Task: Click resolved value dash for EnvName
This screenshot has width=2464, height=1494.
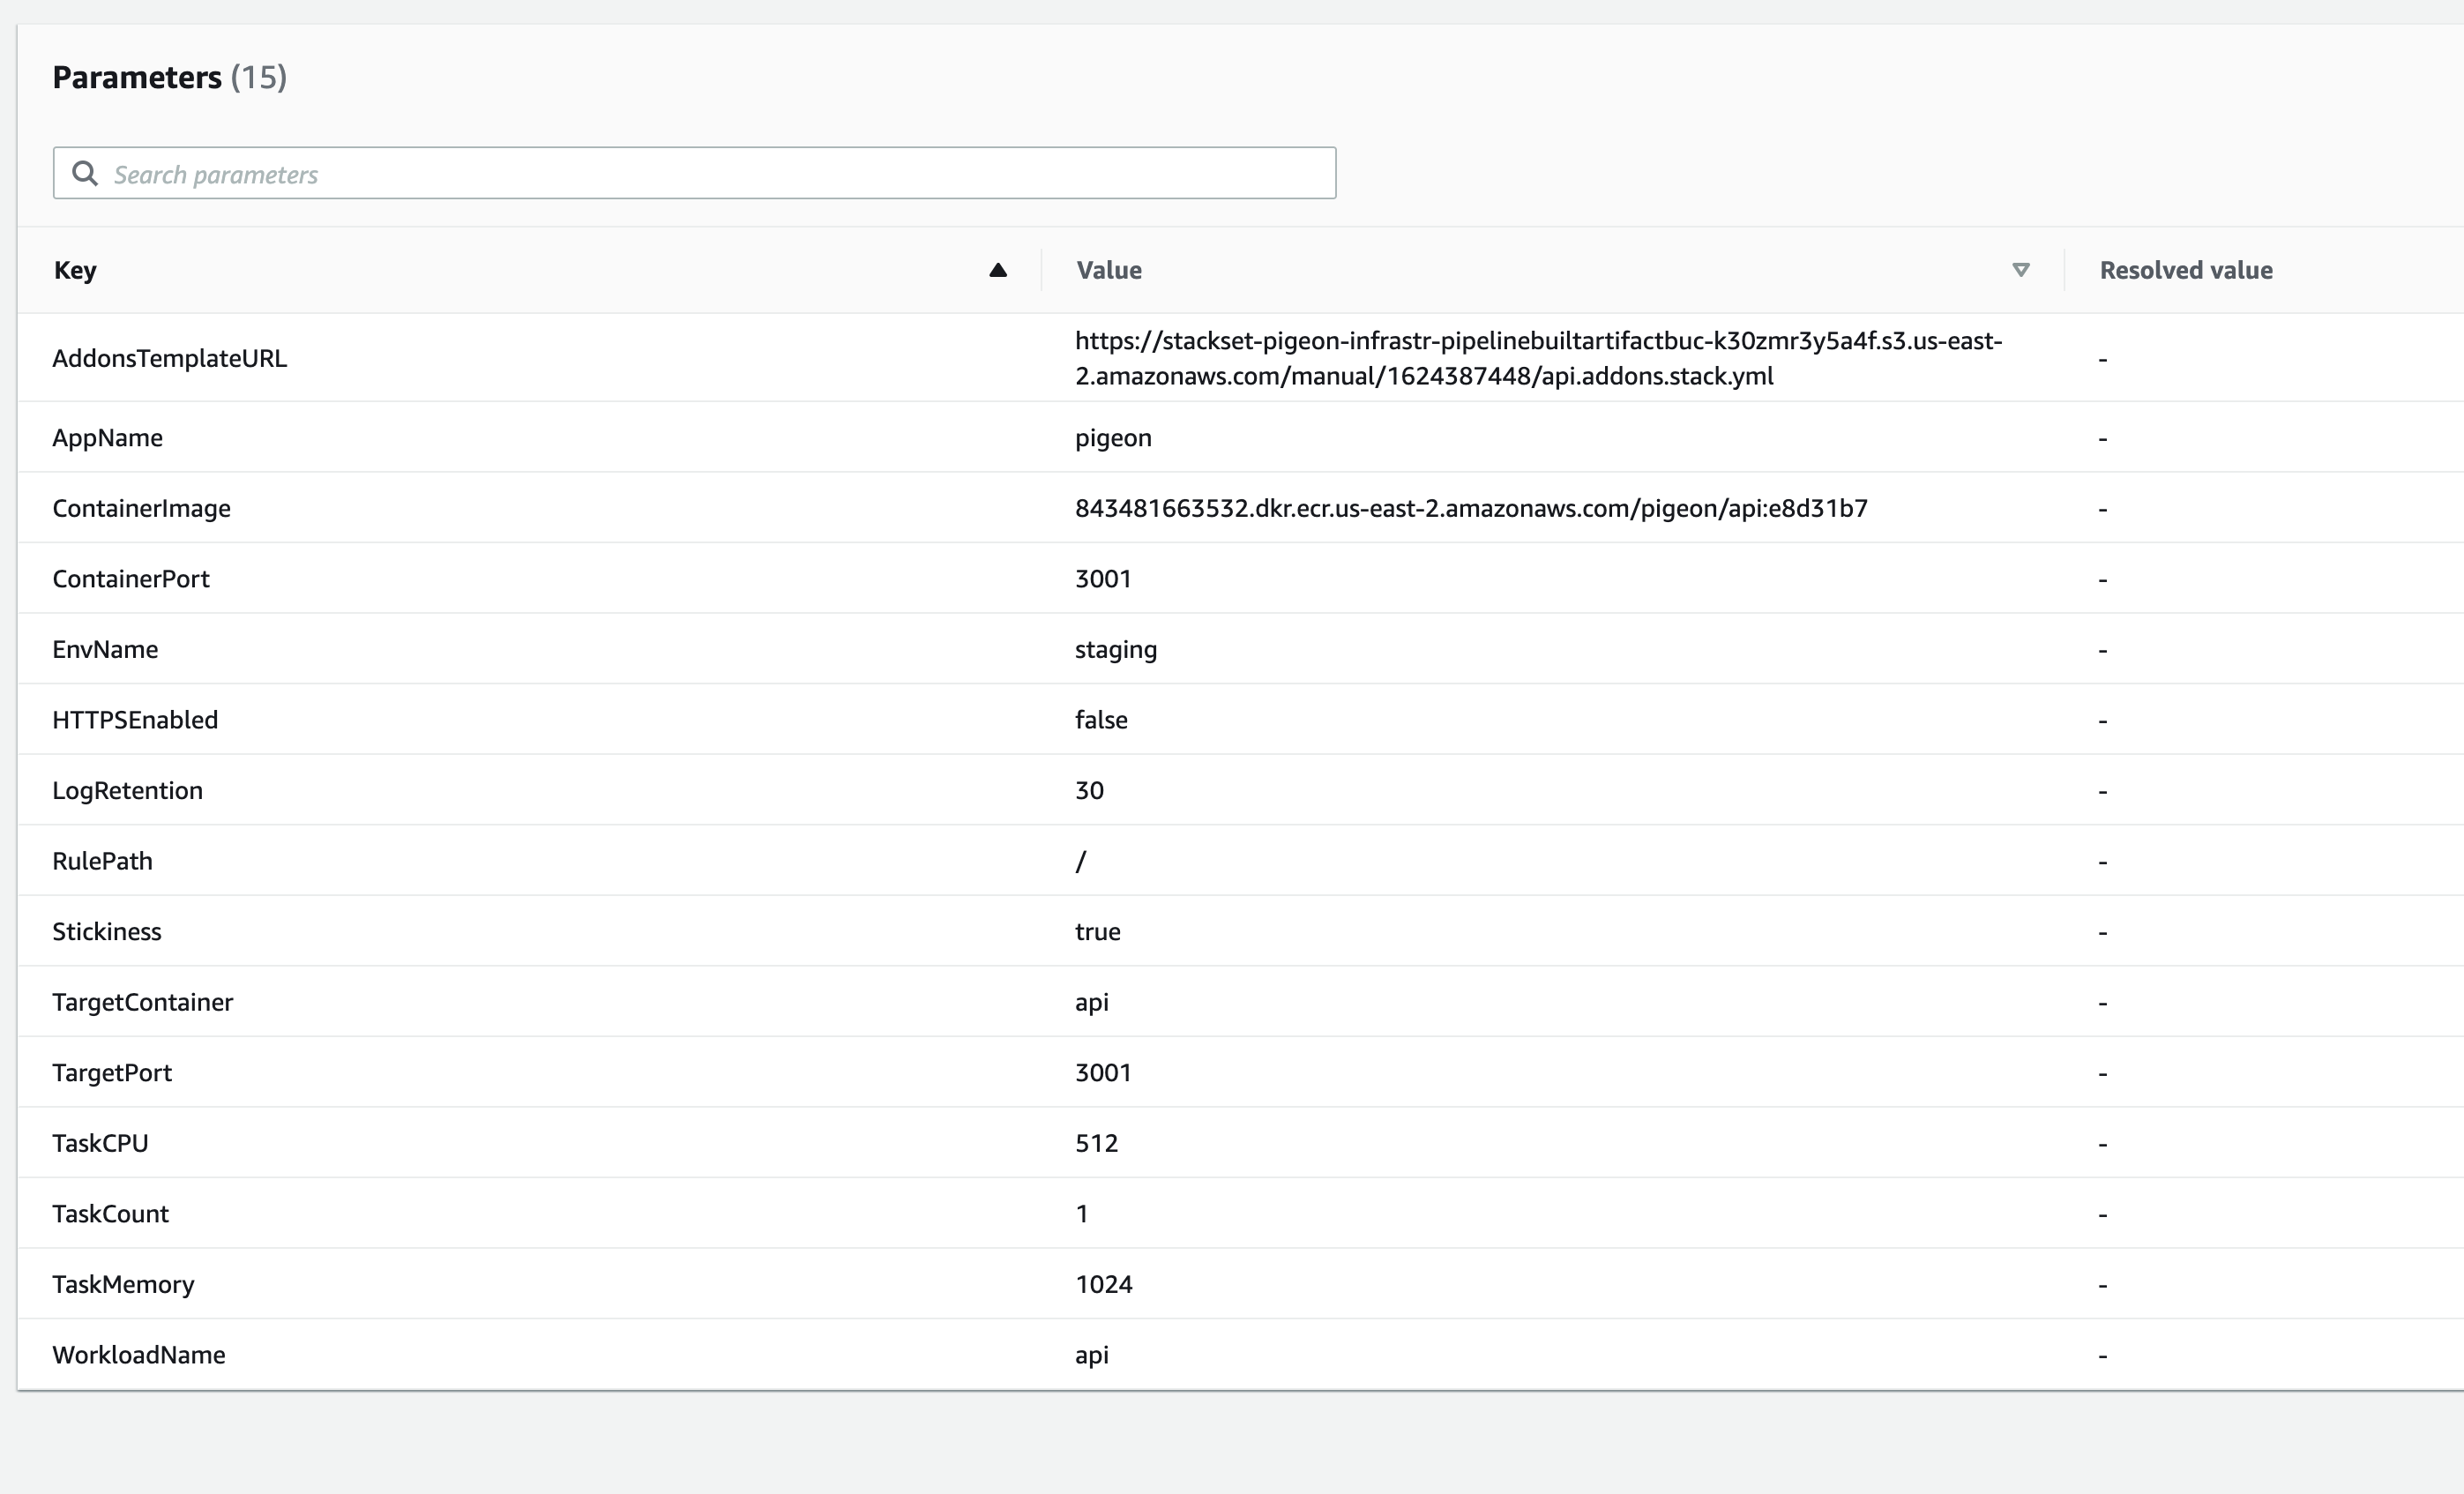Action: coord(2103,650)
